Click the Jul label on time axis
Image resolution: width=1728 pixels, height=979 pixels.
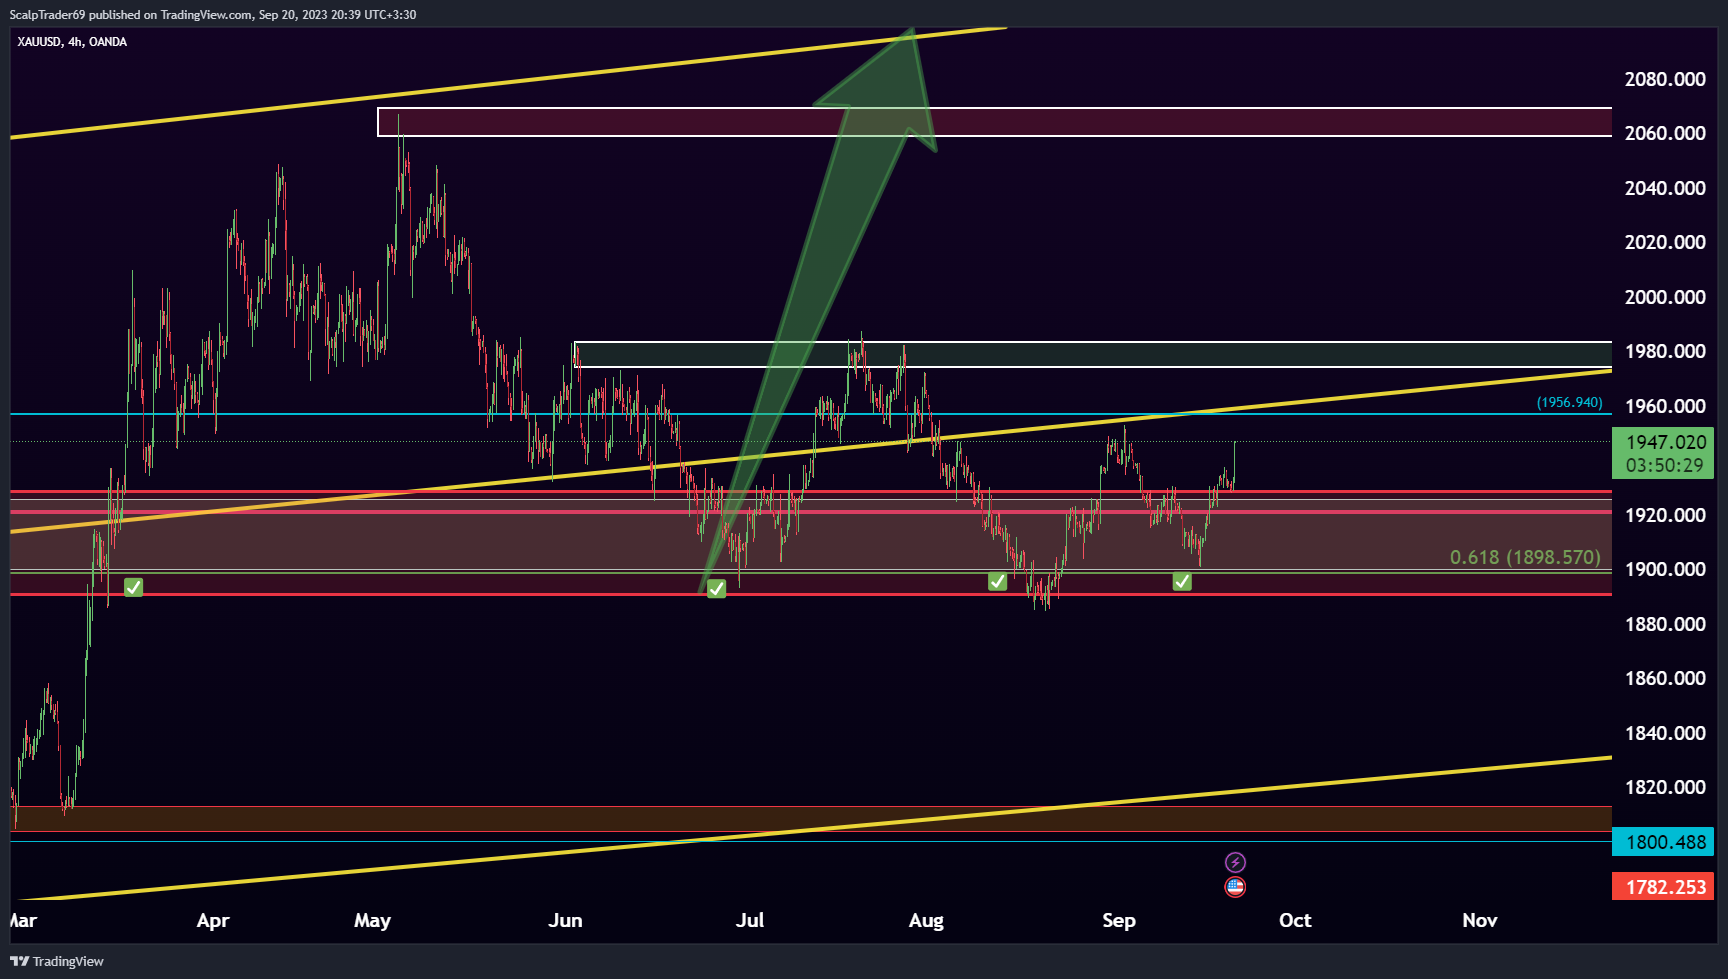point(749,921)
